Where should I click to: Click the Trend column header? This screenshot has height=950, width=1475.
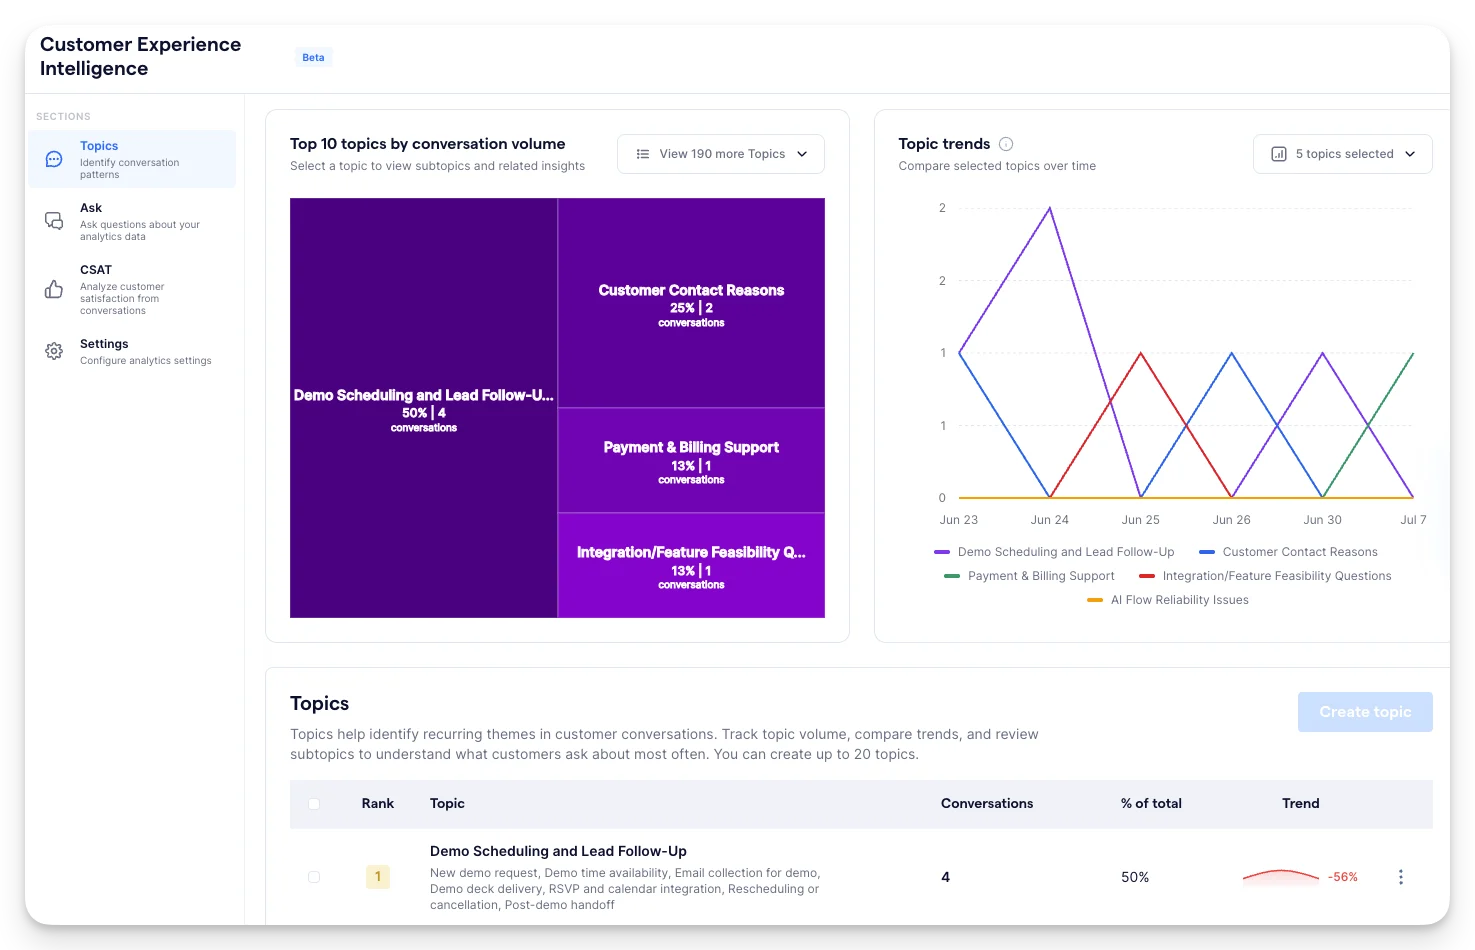1300,803
